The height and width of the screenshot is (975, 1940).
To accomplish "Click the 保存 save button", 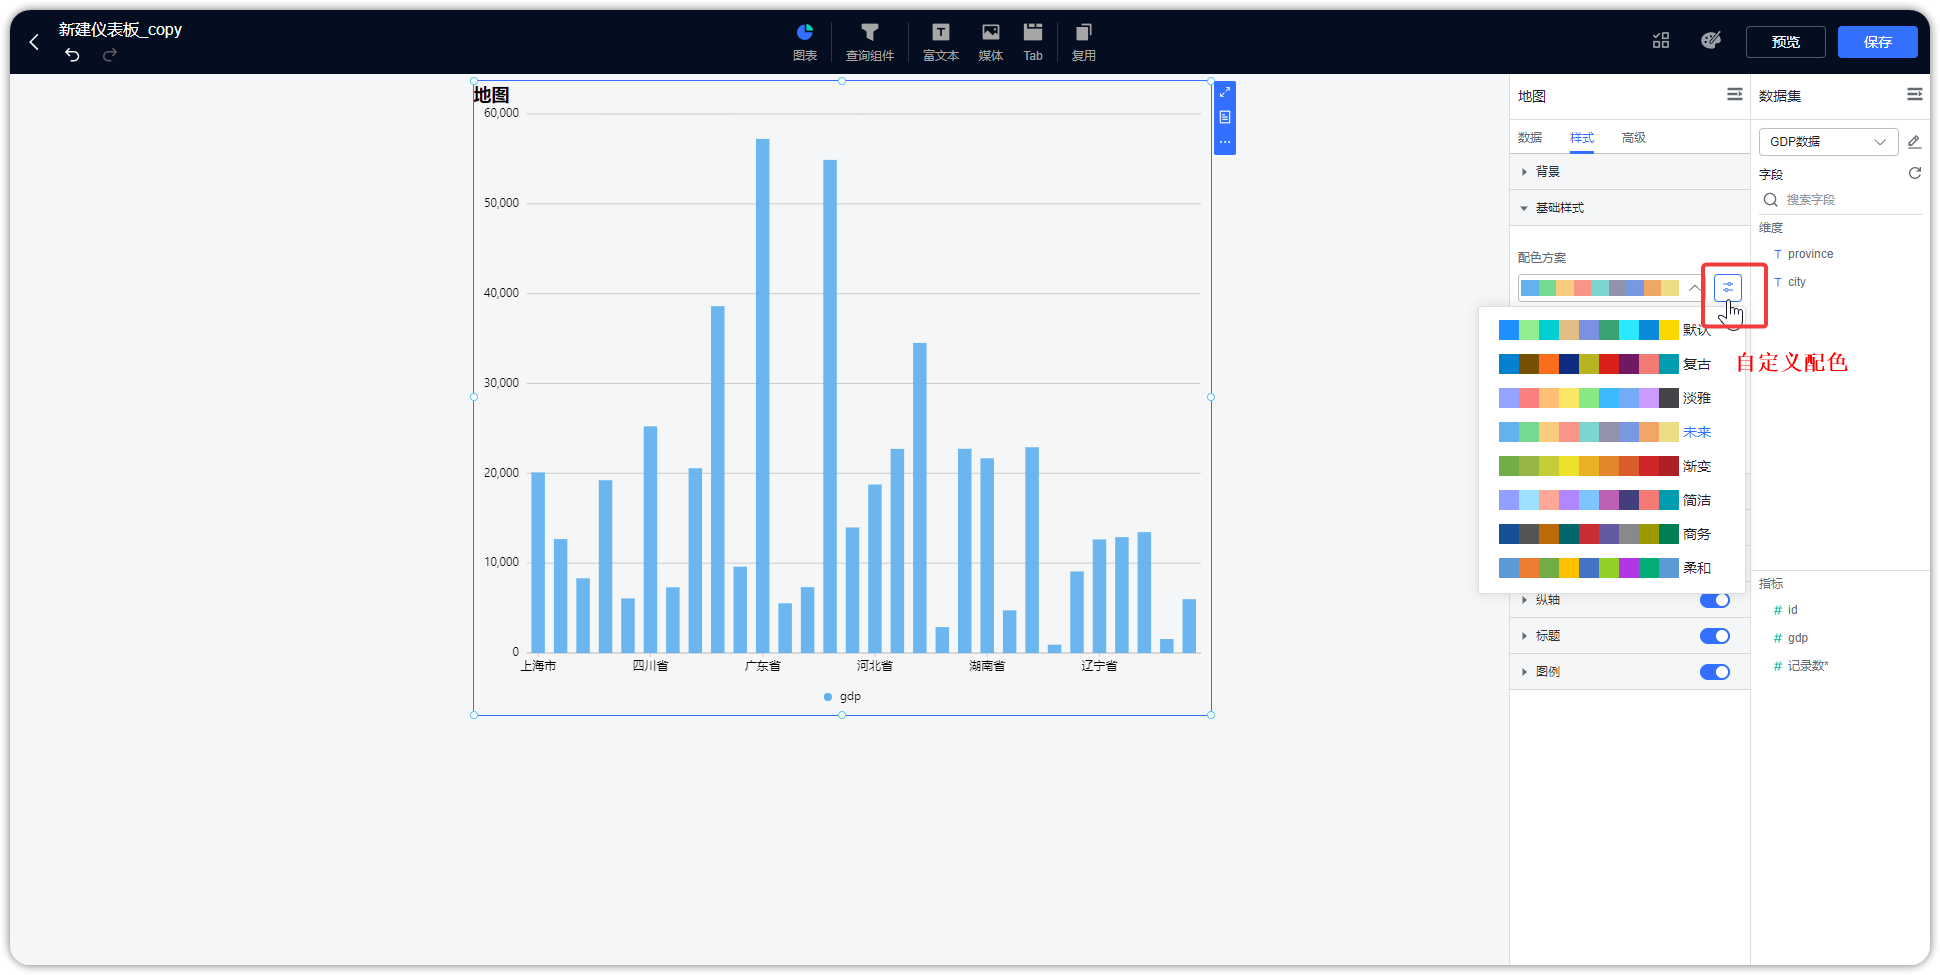I will point(1878,42).
